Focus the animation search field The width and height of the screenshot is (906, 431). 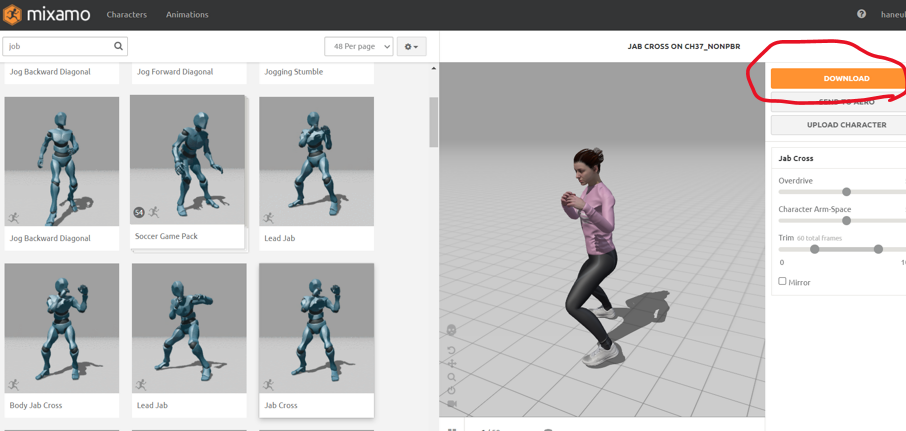point(65,46)
